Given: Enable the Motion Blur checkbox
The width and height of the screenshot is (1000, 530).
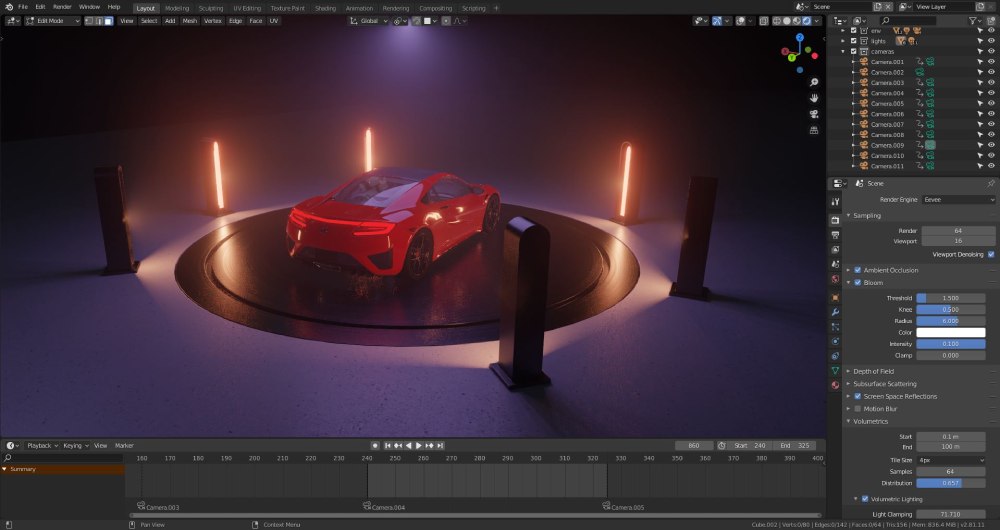Looking at the screenshot, I should coord(858,409).
